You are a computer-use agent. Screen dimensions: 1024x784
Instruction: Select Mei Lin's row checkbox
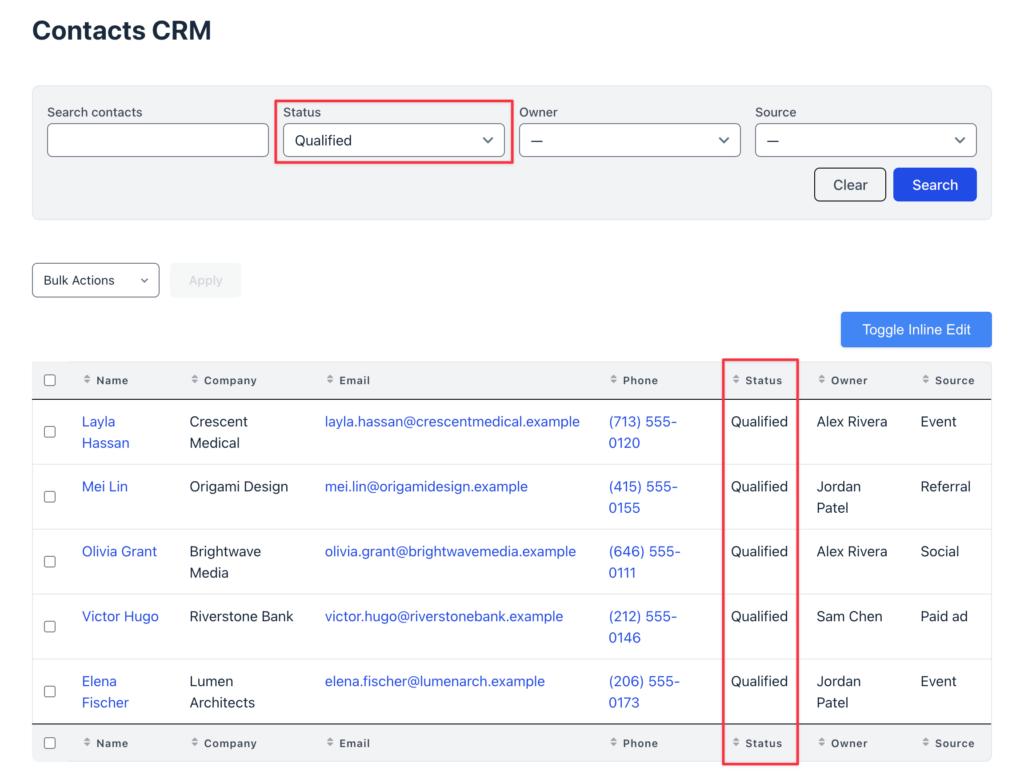[x=50, y=497]
